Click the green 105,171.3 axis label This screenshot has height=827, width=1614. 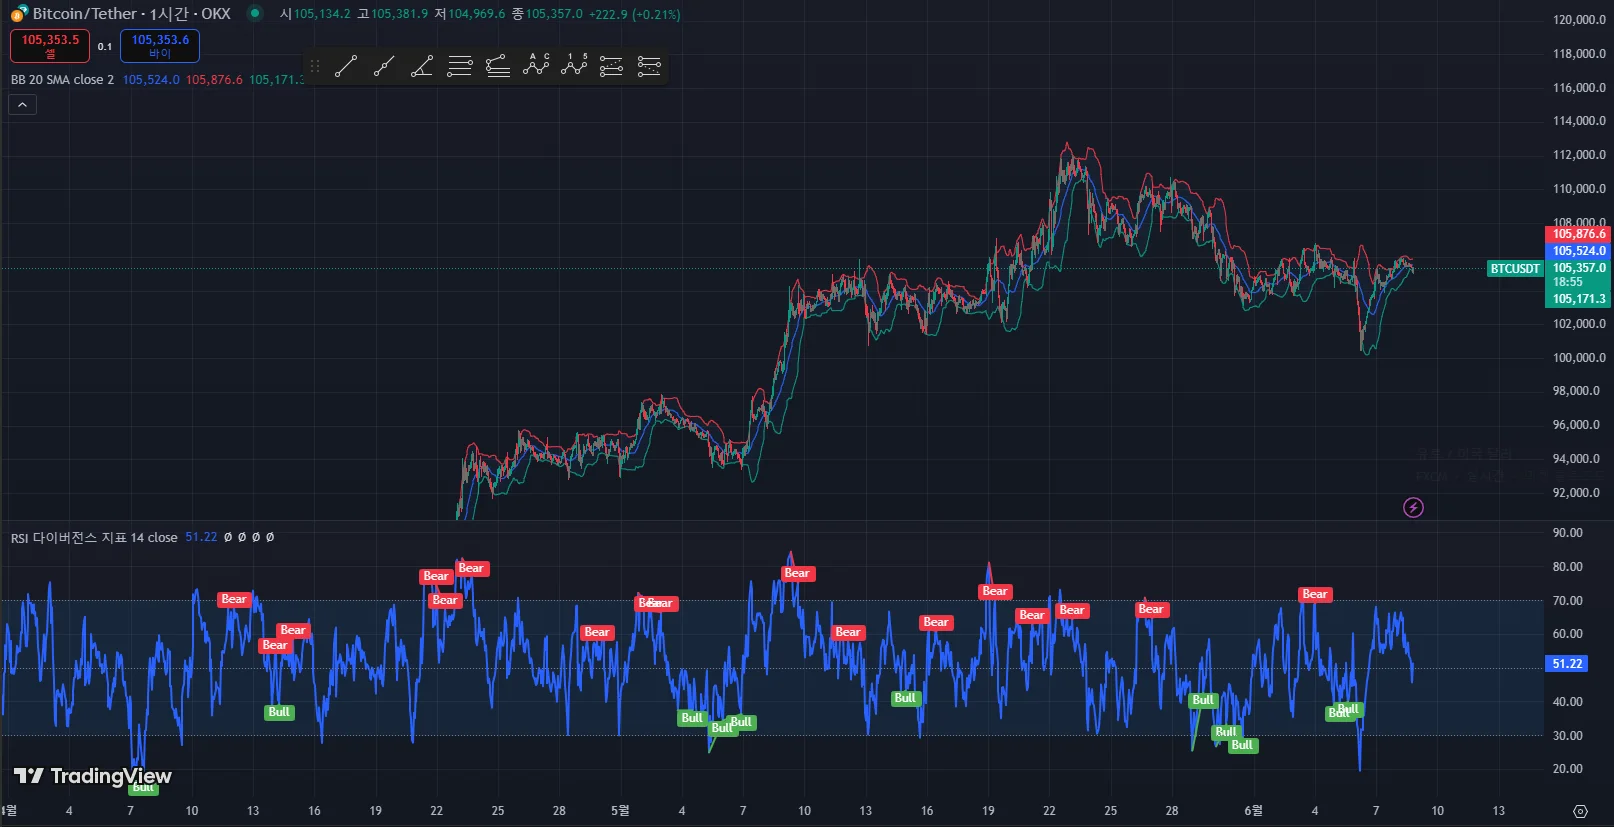1578,299
